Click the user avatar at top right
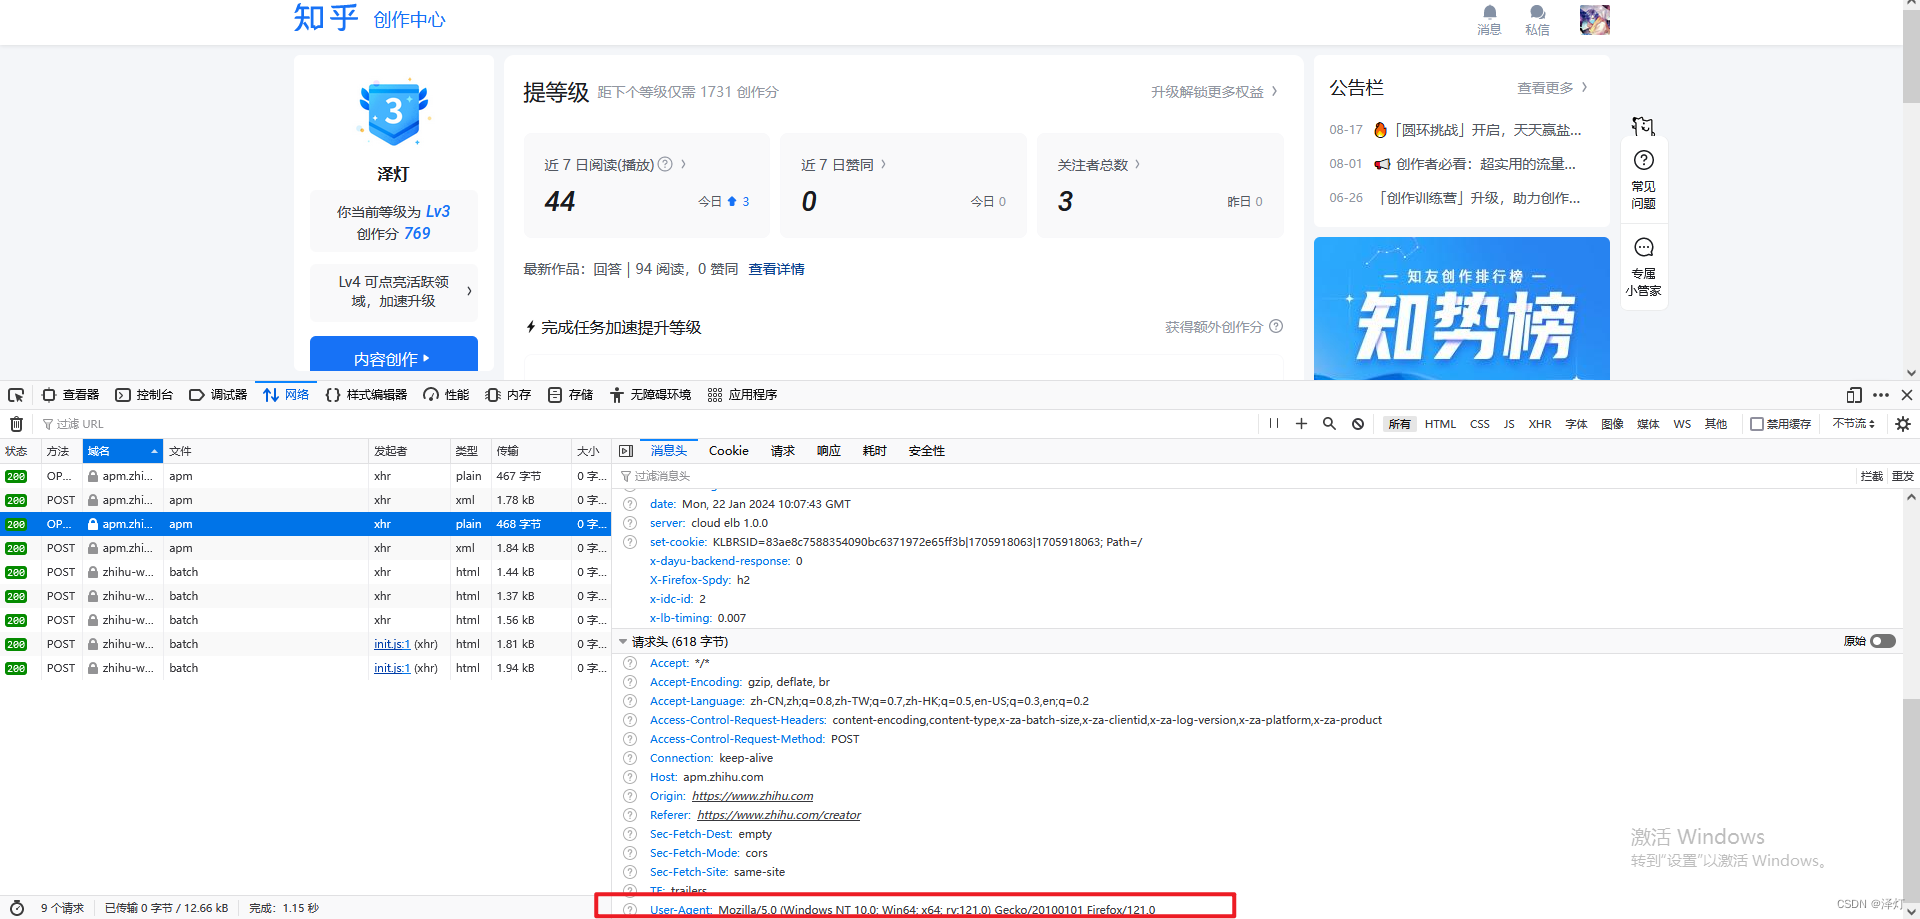 (x=1595, y=20)
